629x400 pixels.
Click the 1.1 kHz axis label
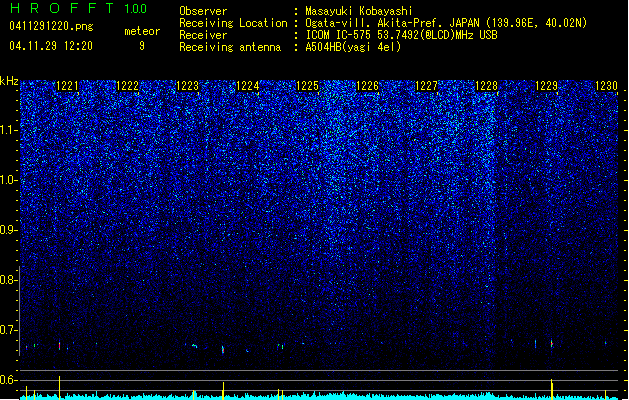pos(9,130)
